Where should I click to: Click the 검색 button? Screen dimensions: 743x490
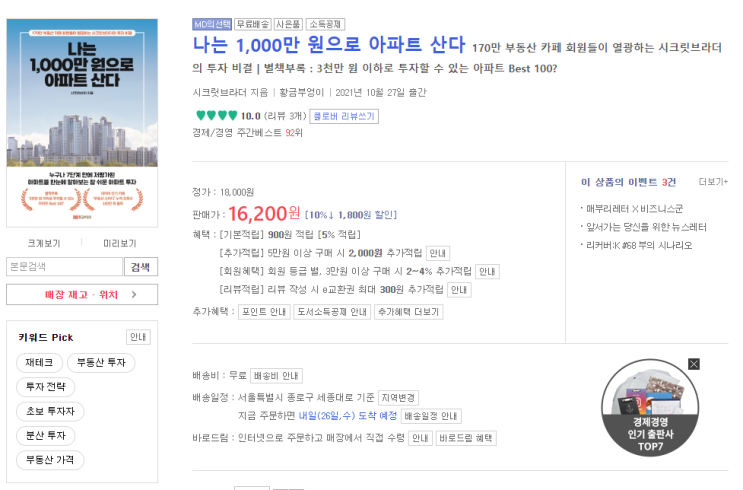(x=140, y=267)
